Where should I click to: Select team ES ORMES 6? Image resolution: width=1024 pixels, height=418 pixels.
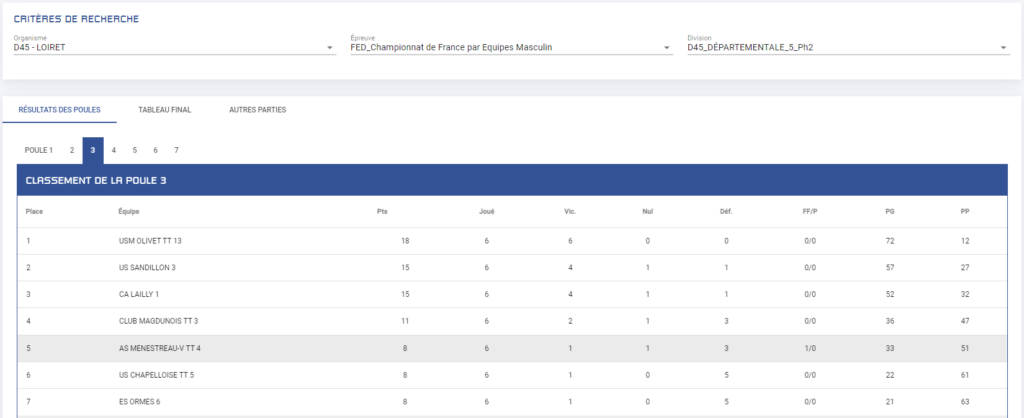tap(139, 402)
